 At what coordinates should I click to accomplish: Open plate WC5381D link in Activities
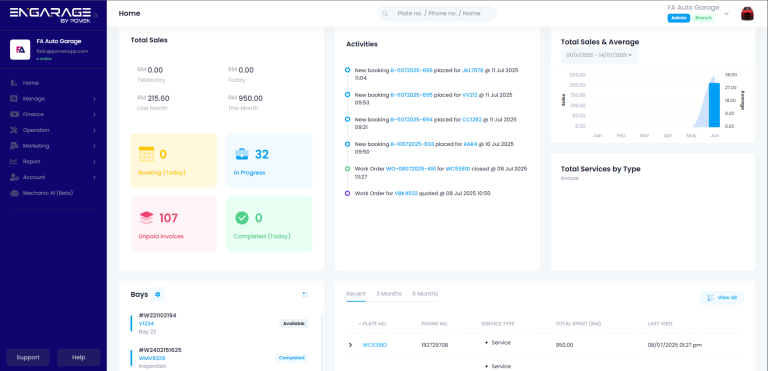tap(458, 169)
